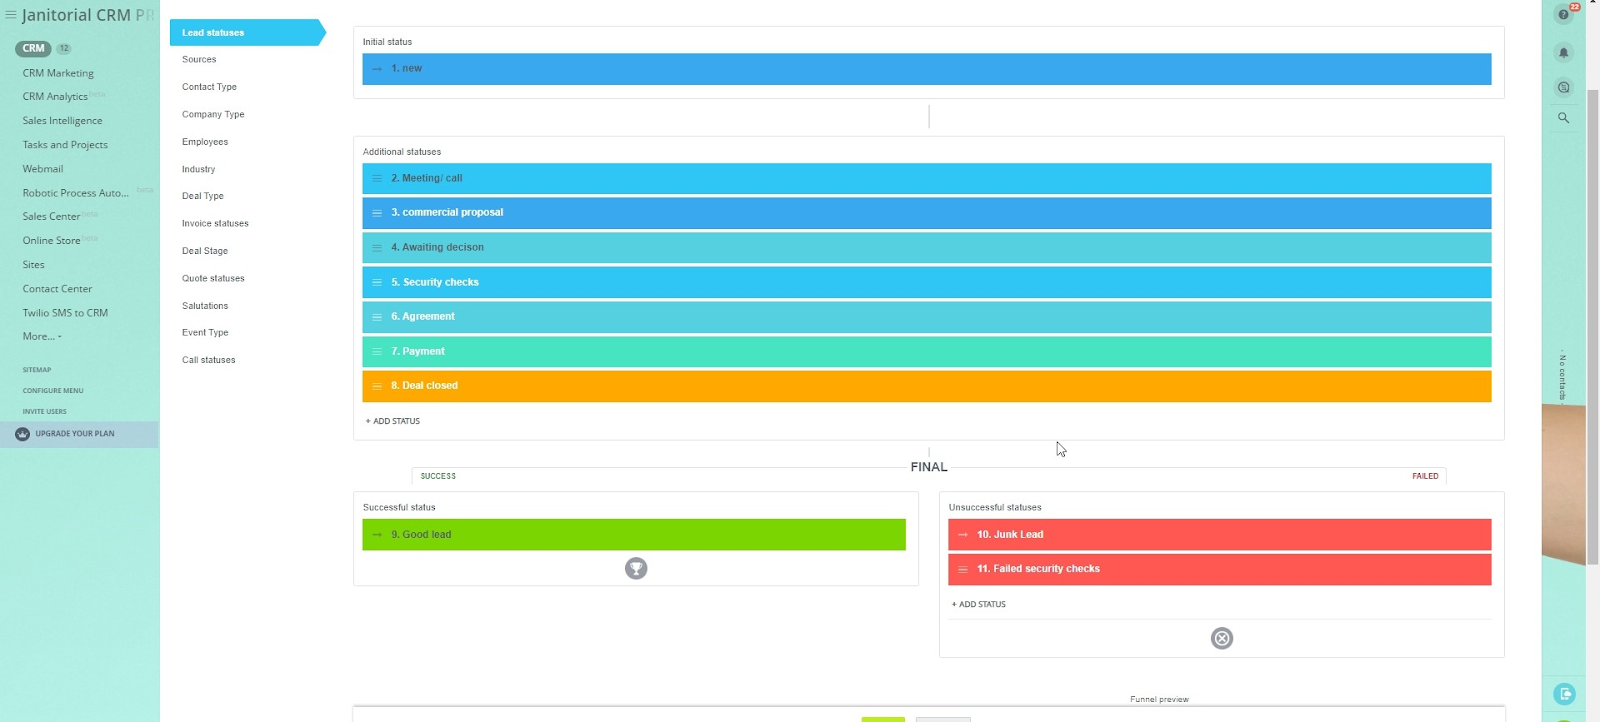Go to the Company Type tab

(213, 115)
